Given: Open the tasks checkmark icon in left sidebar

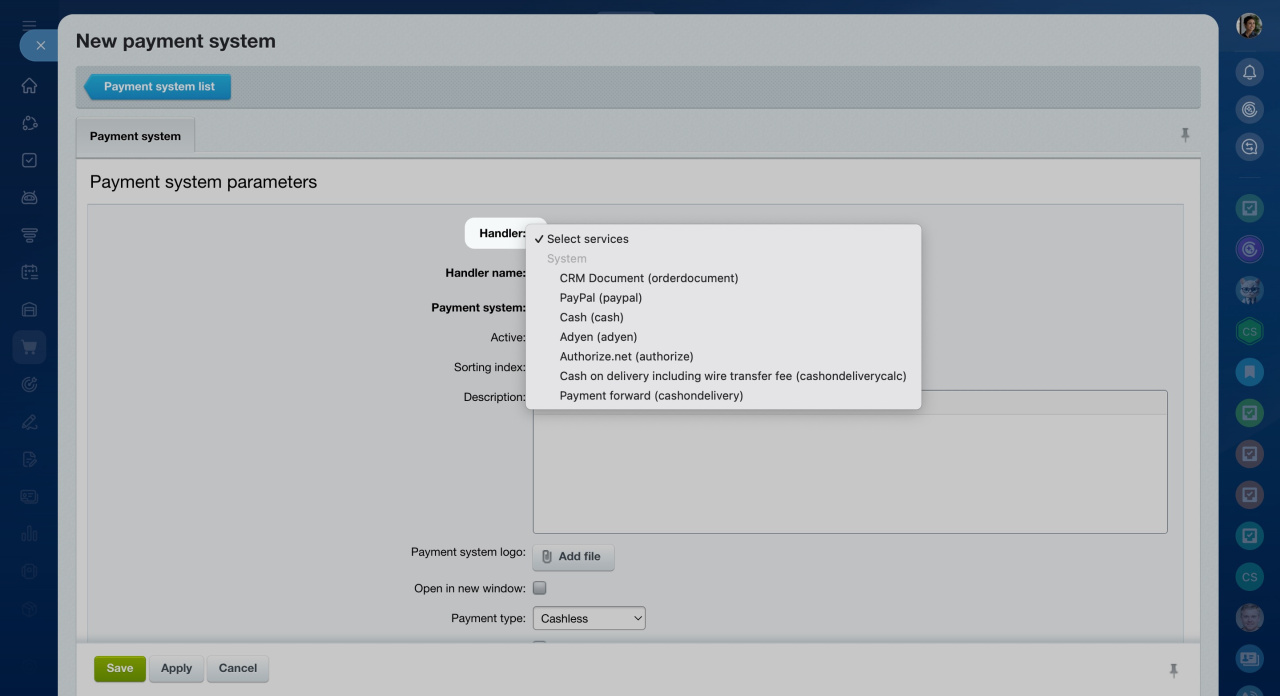Looking at the screenshot, I should [x=29, y=160].
